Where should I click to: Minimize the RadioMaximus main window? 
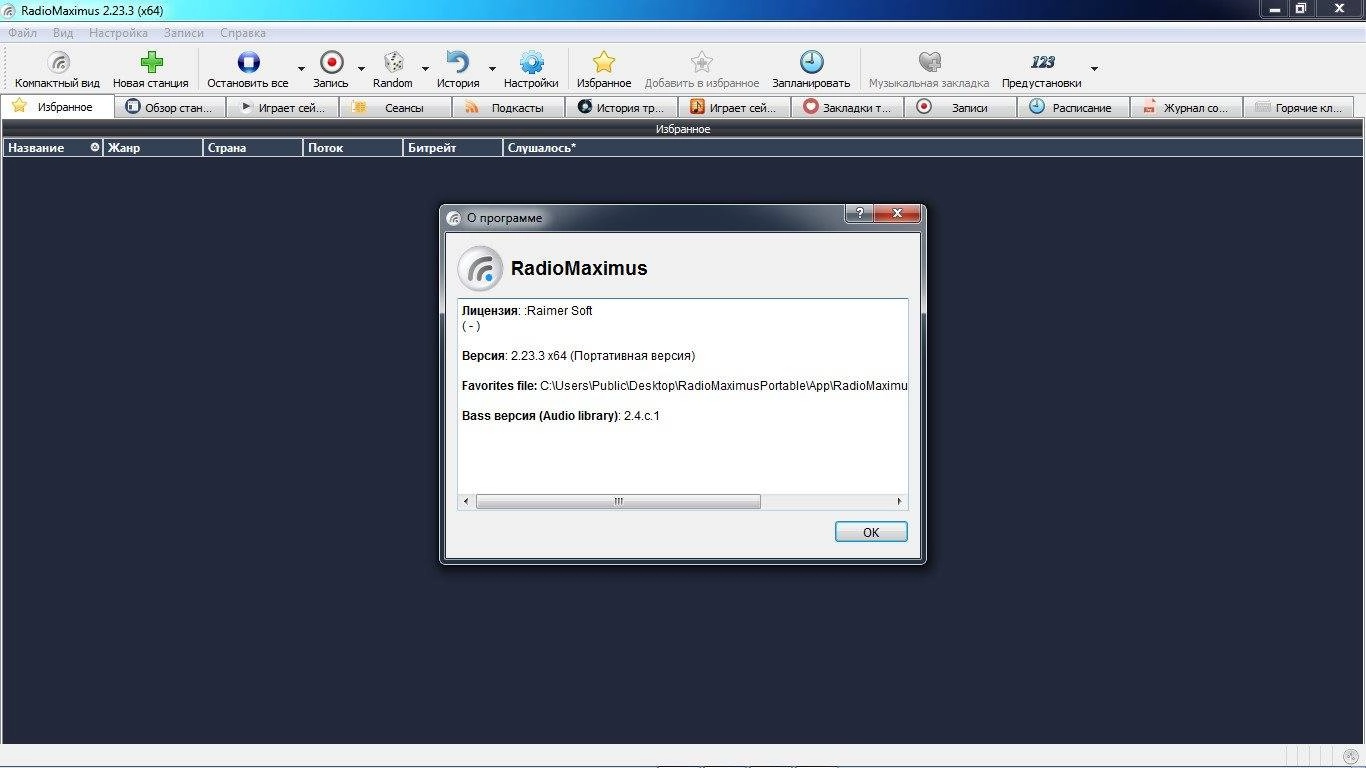click(x=1273, y=9)
